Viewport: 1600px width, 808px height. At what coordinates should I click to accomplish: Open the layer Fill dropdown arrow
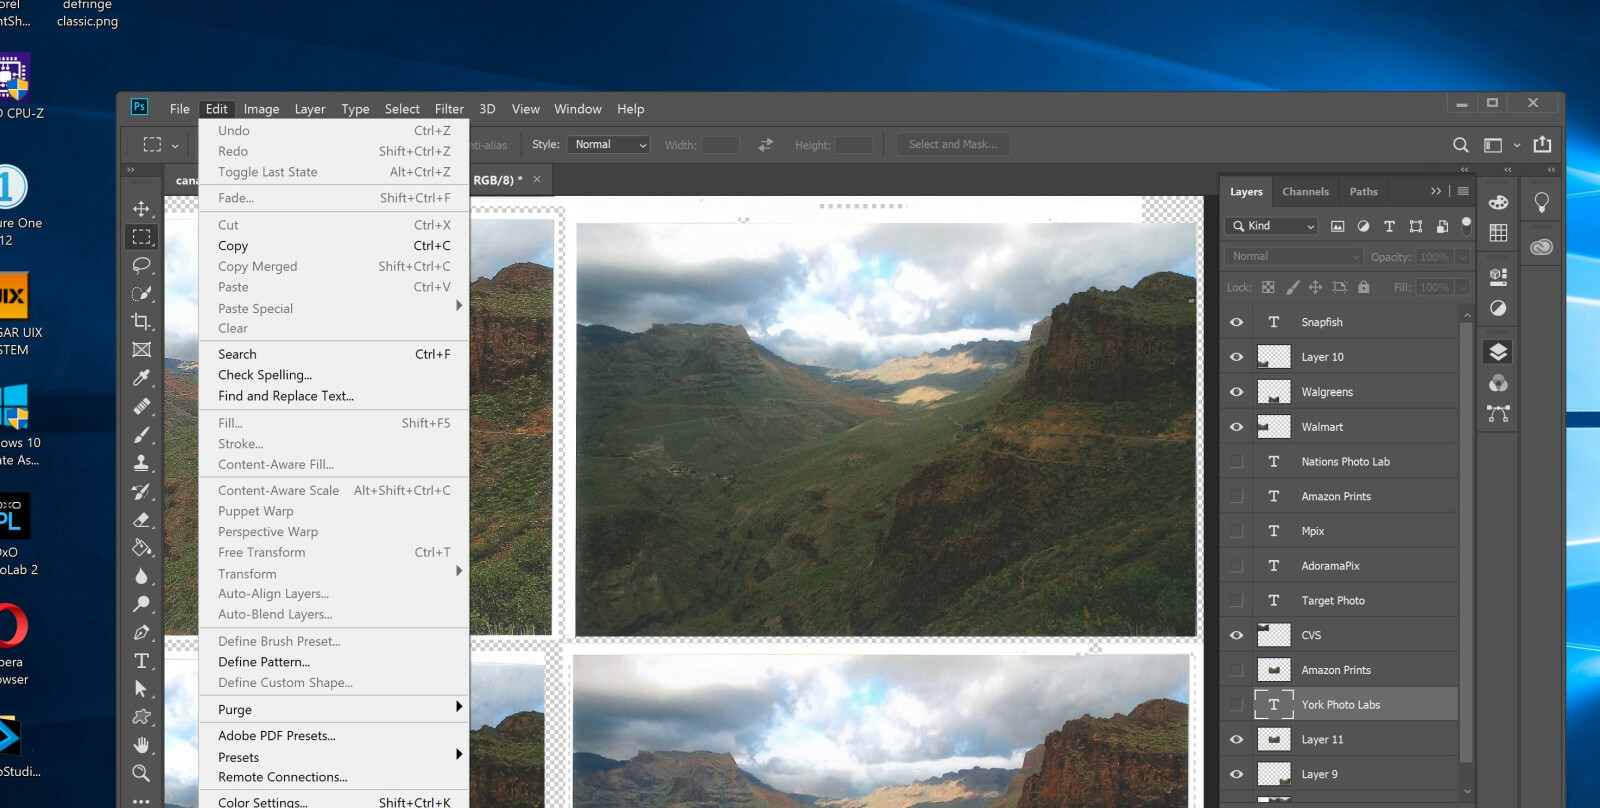(x=1462, y=288)
